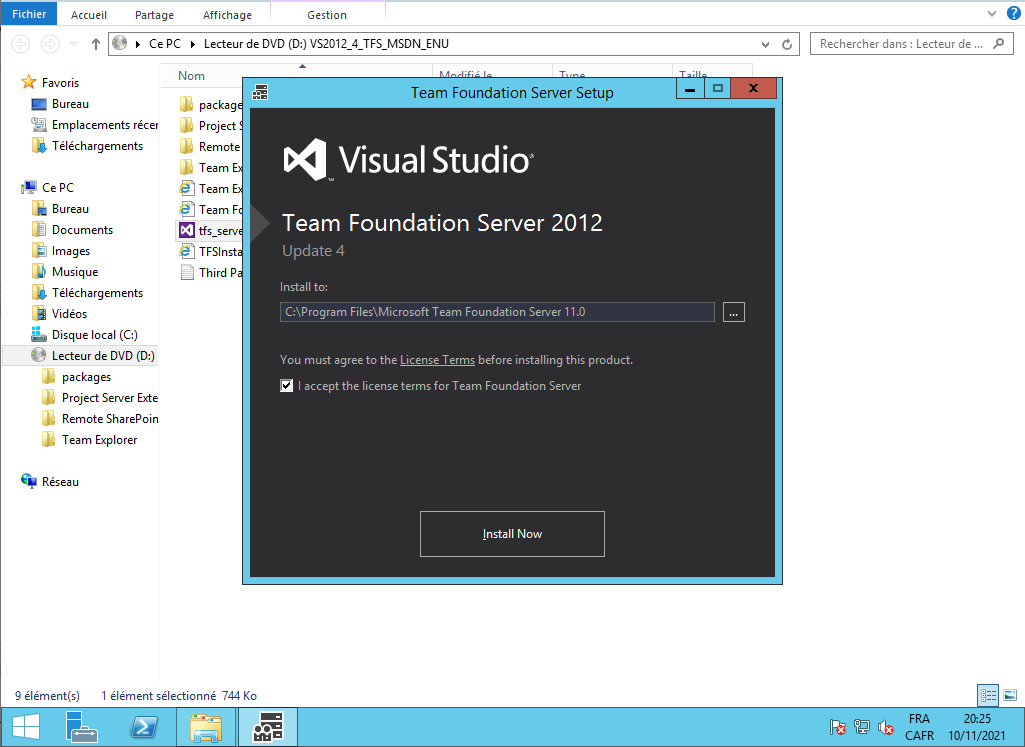The image size is (1025, 747).
Task: Click the install path text field
Action: [x=497, y=312]
